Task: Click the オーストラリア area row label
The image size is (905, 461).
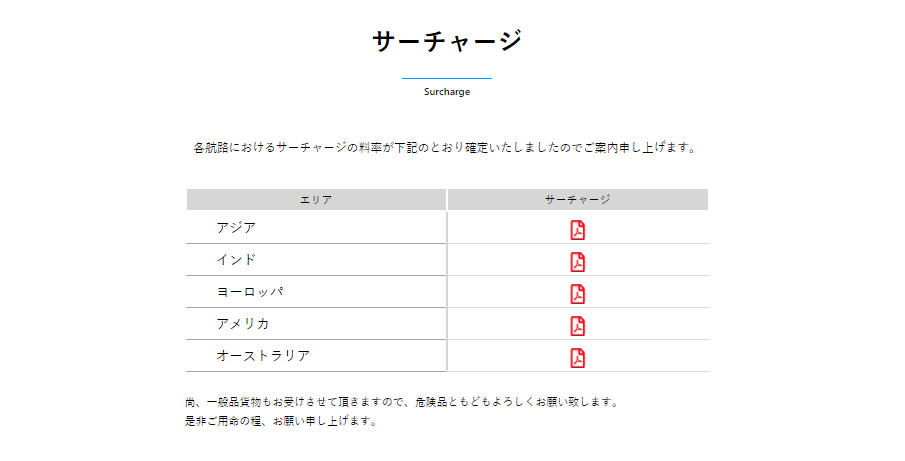Action: click(263, 356)
